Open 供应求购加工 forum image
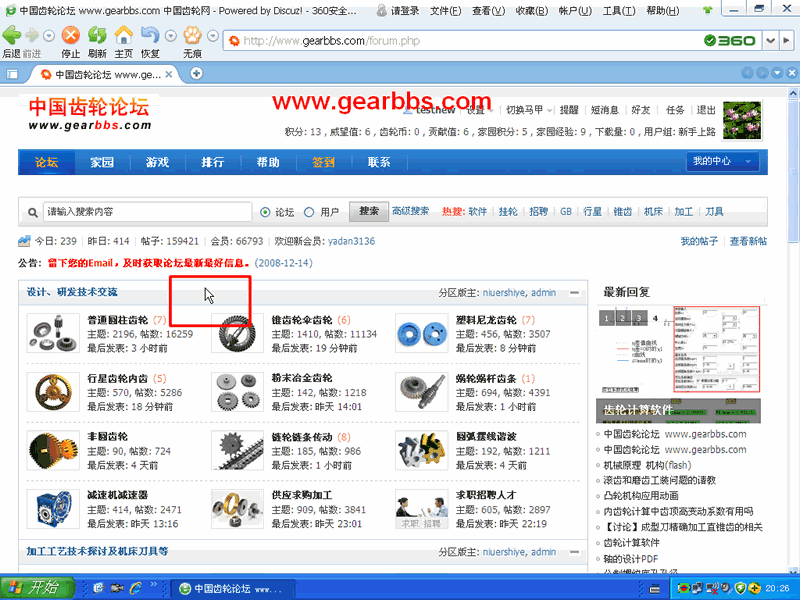 pos(237,509)
